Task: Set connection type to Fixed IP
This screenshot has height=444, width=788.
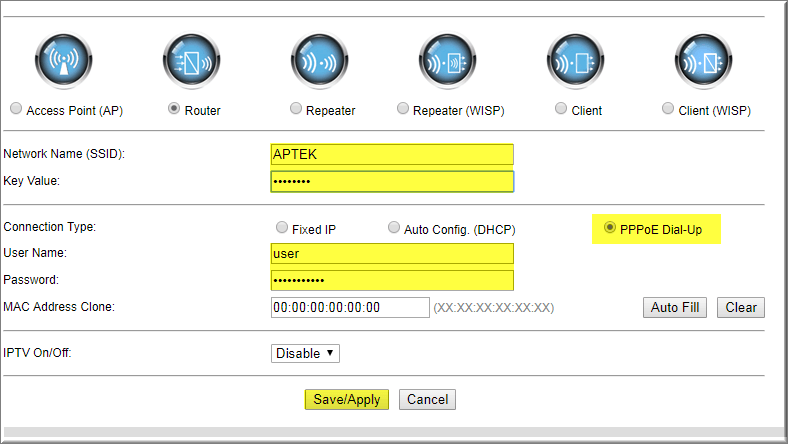Action: (282, 228)
